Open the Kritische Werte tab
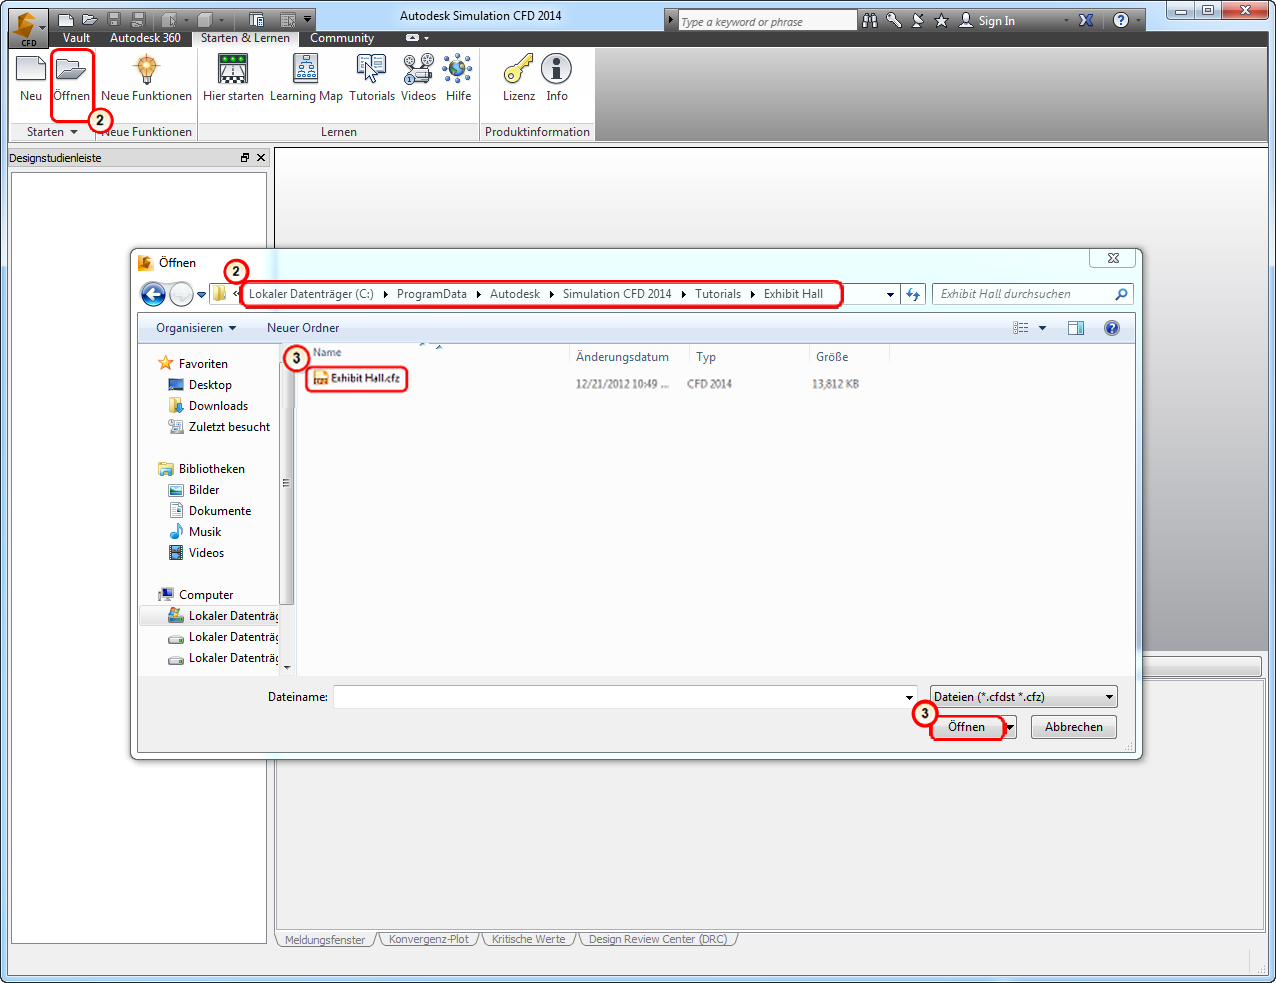This screenshot has width=1276, height=983. coord(529,939)
